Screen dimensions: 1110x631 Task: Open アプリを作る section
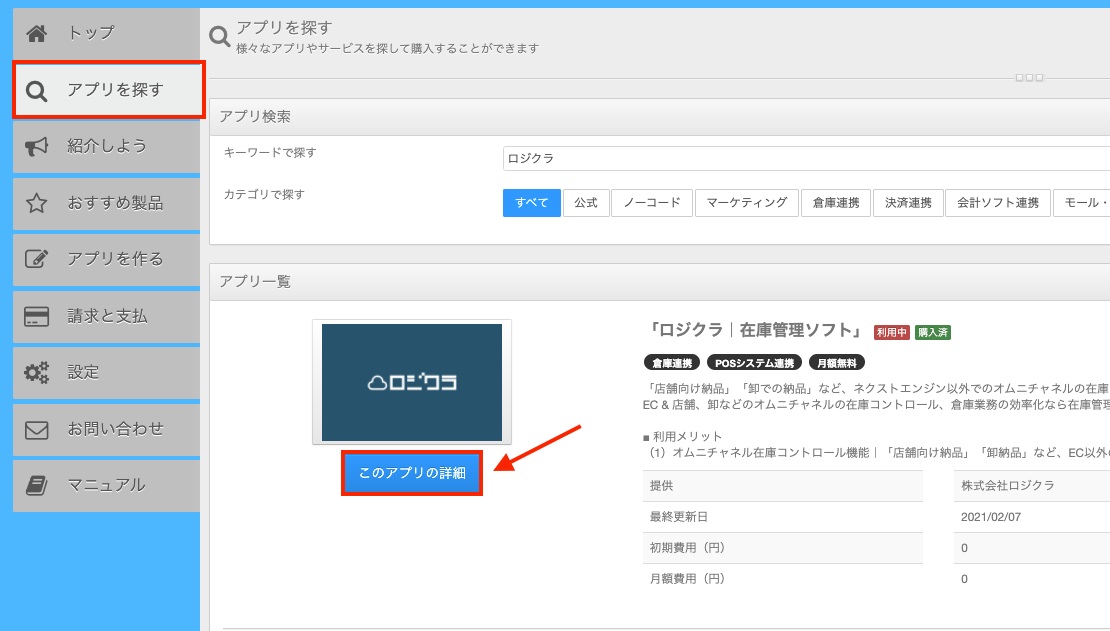point(106,259)
